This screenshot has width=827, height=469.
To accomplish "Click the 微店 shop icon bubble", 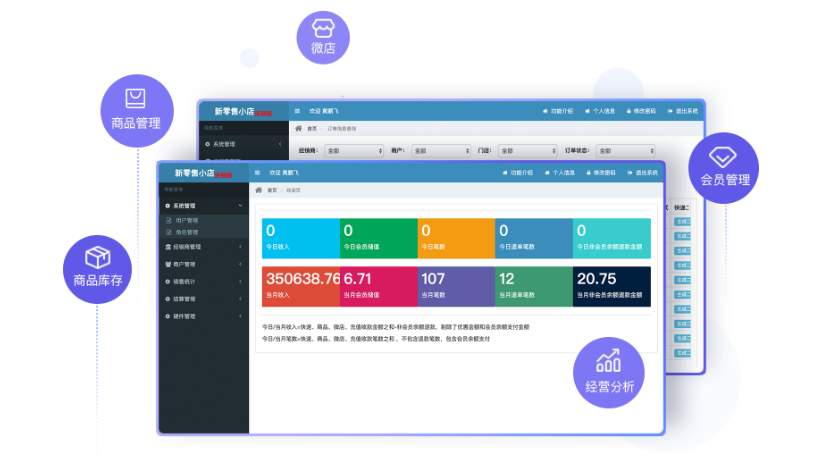I will (322, 37).
